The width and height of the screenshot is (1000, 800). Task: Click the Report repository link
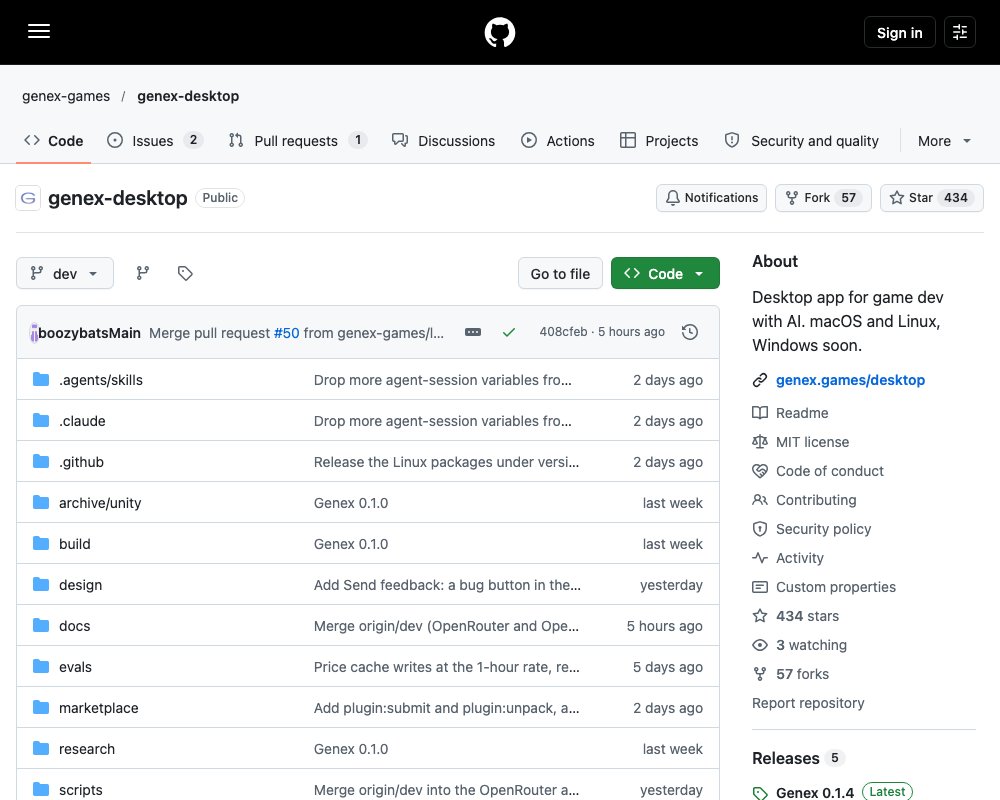point(808,703)
